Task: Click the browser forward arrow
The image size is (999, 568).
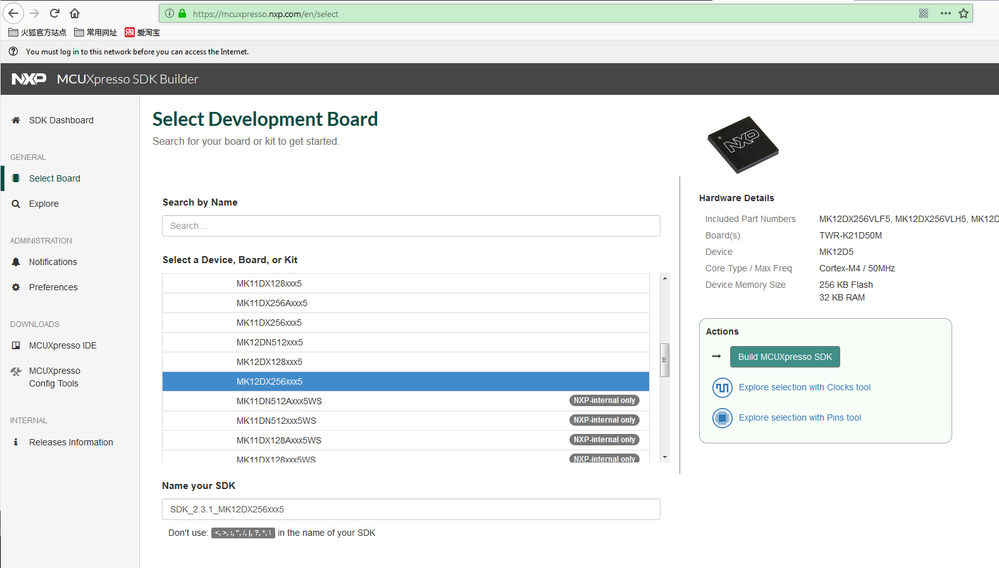Action: [x=34, y=13]
